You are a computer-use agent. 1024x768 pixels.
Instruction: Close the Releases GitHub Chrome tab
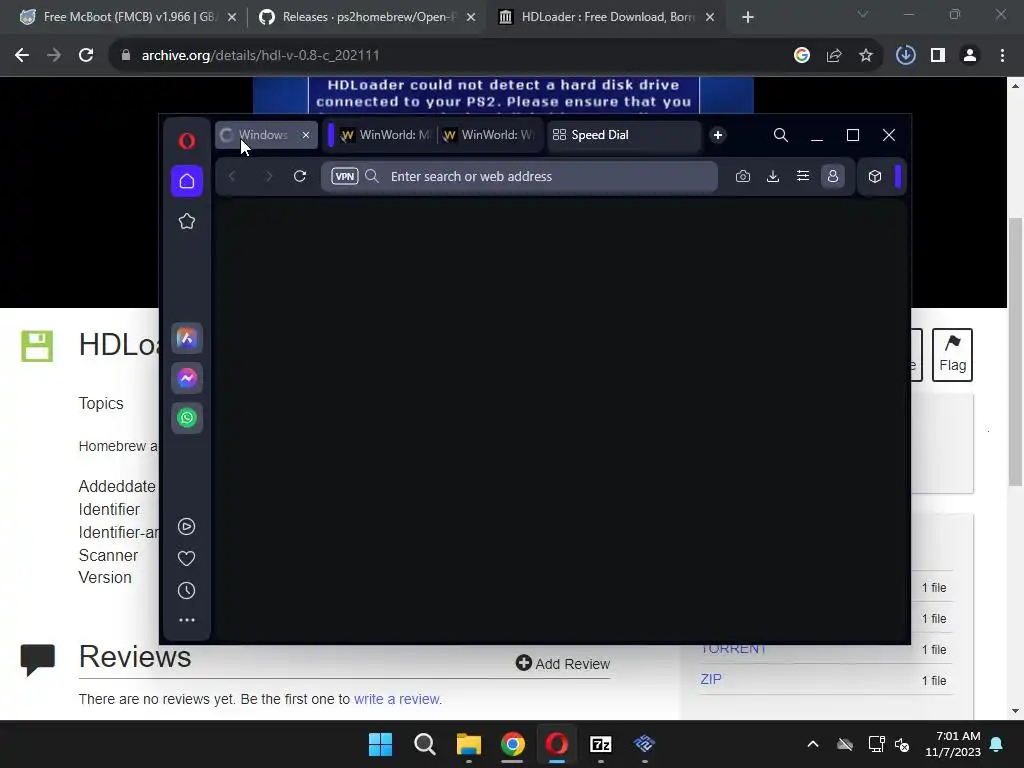pos(471,18)
